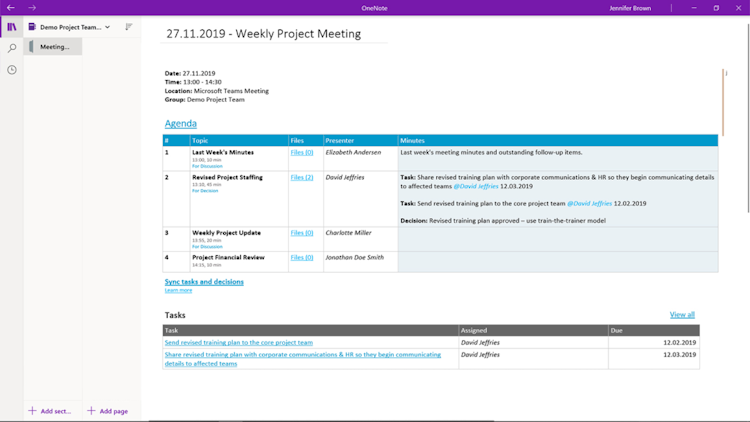Click the Time: 13:00 - 14:30 line
Viewport: 750px width, 422px height.
point(193,82)
